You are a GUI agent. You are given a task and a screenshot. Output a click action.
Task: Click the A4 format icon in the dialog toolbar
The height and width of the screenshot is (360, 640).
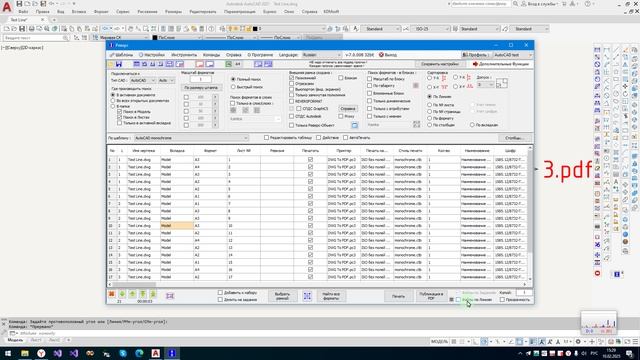pos(238,64)
